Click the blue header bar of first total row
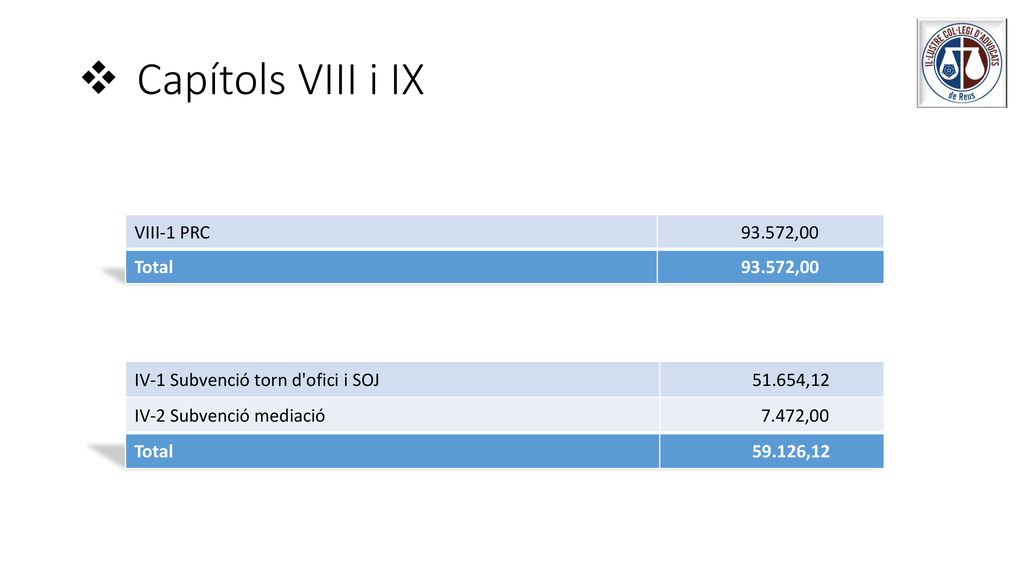 505,267
